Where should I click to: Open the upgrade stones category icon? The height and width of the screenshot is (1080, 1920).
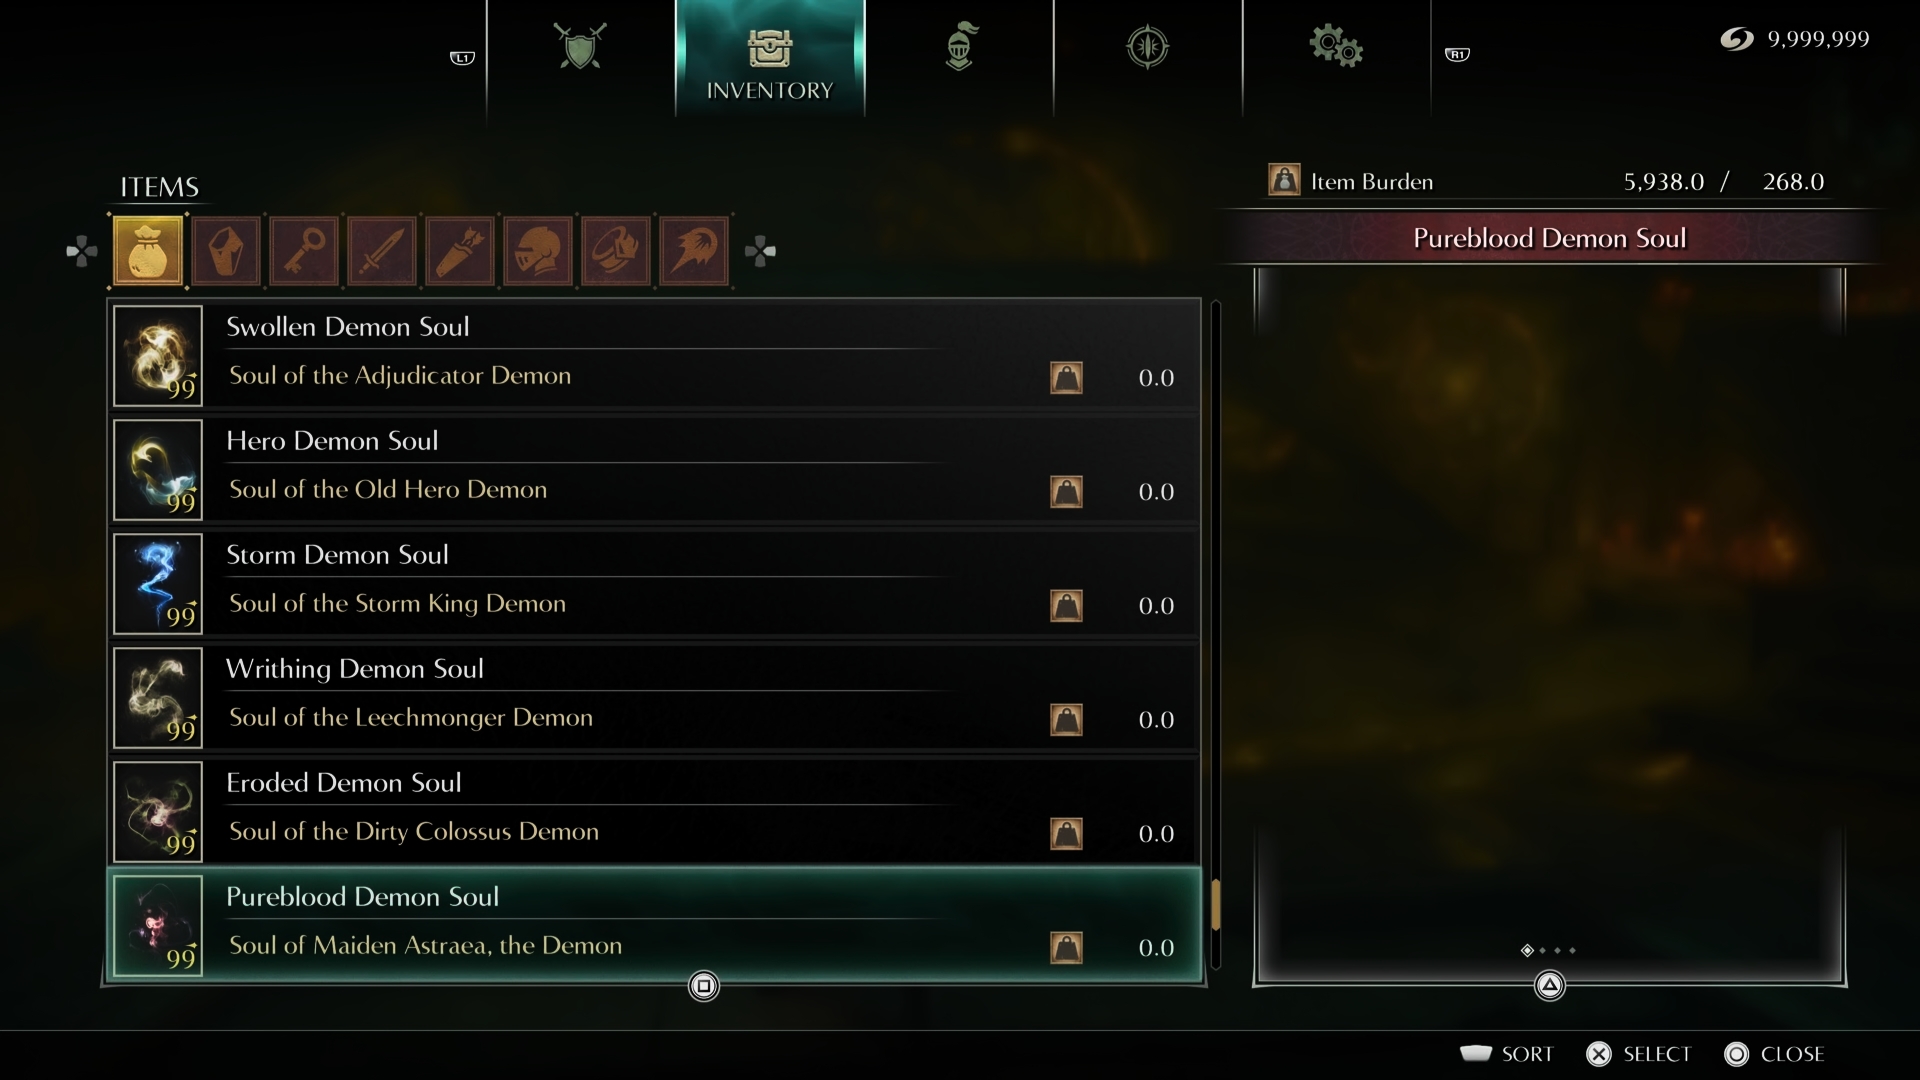226,250
